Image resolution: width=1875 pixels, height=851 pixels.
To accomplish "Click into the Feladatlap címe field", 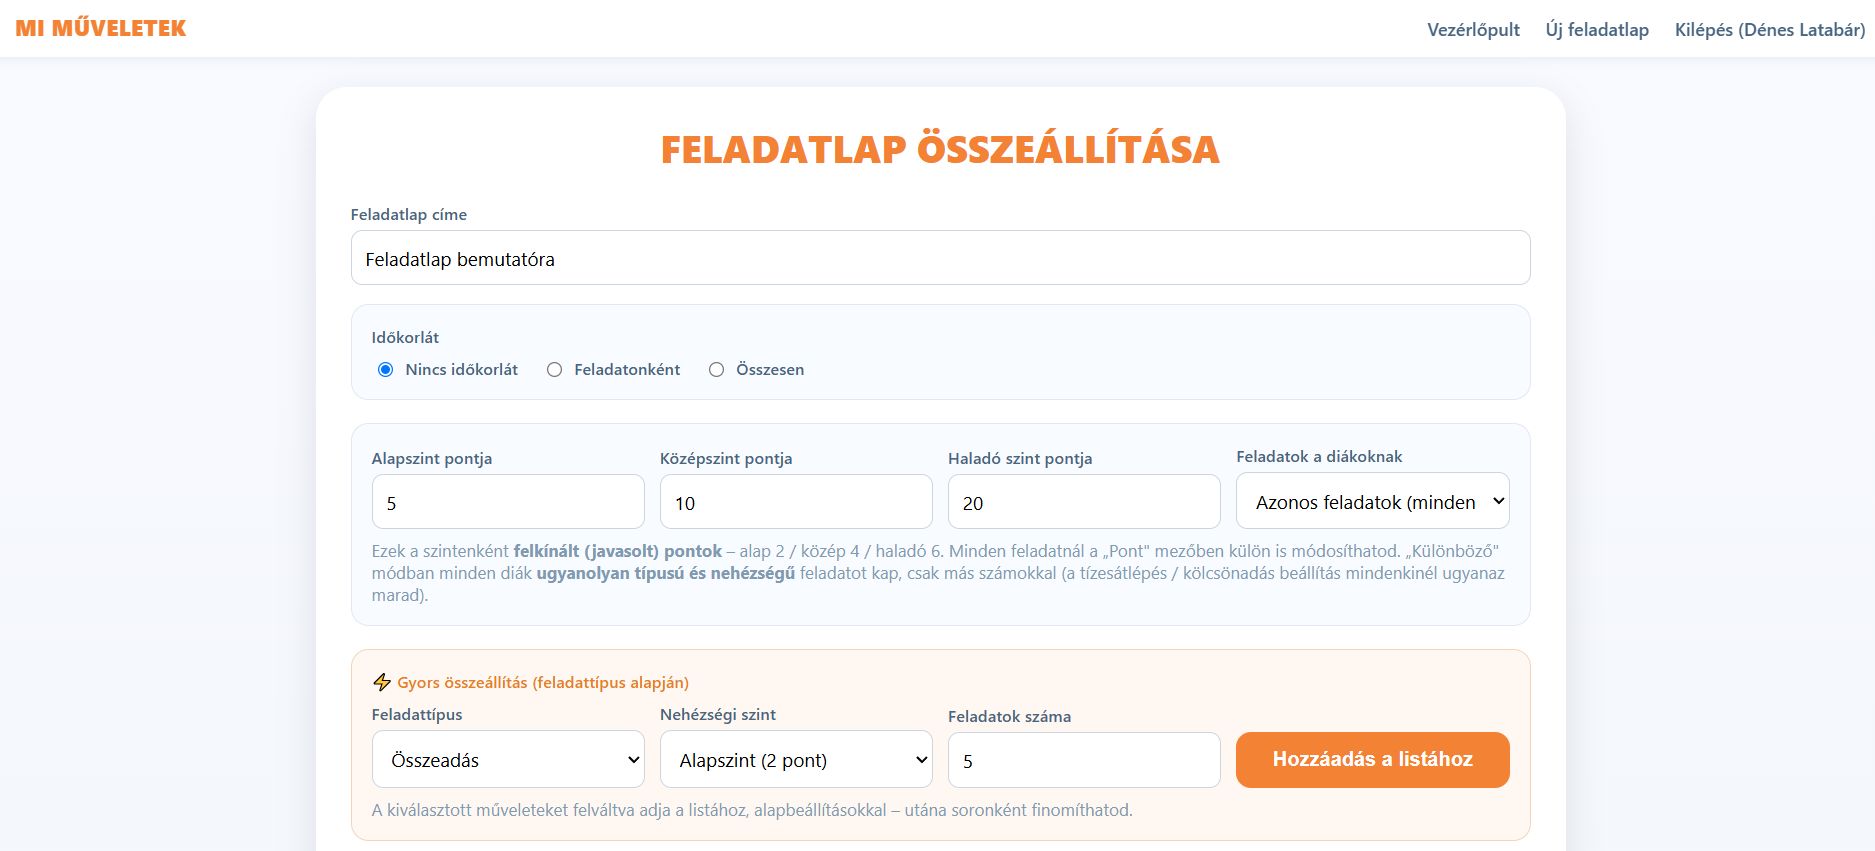I will 940,258.
